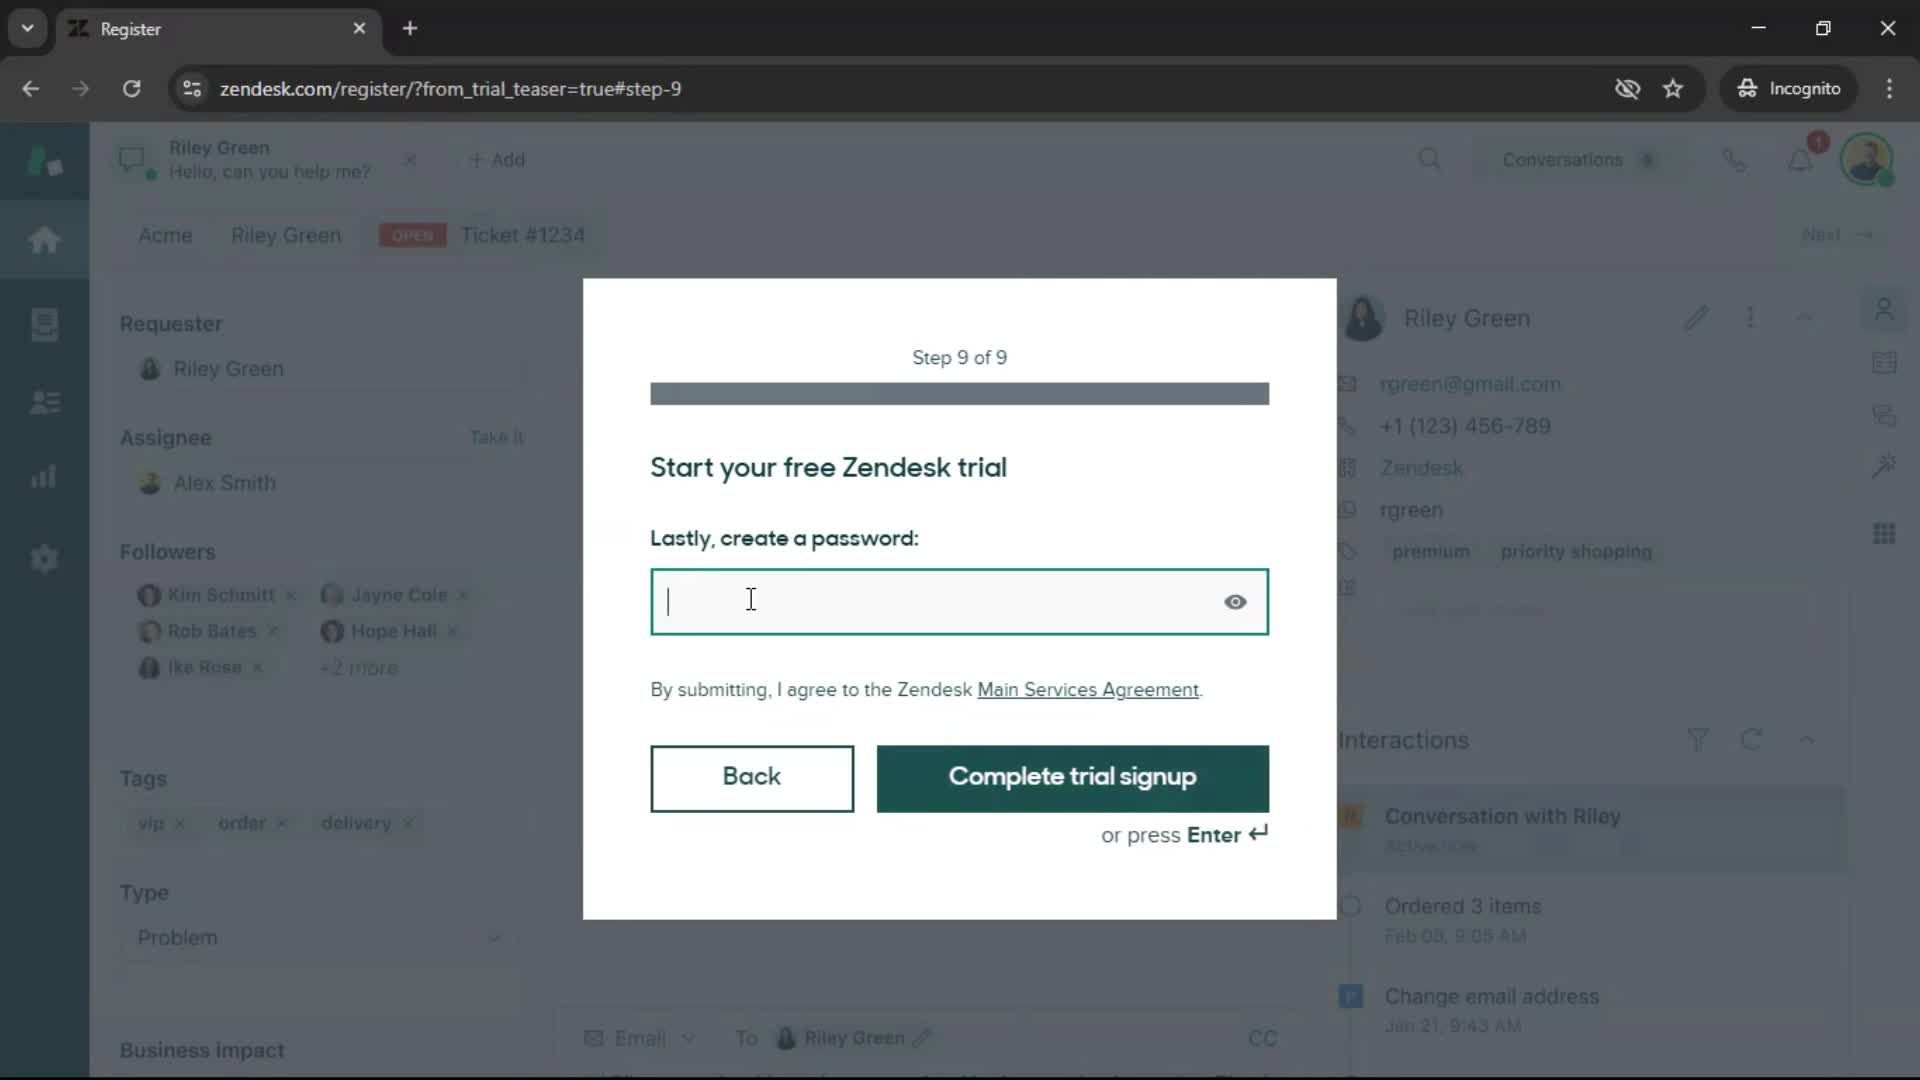Screen dimensions: 1920x1080
Task: Show password with the eye icon
Action: [1235, 602]
